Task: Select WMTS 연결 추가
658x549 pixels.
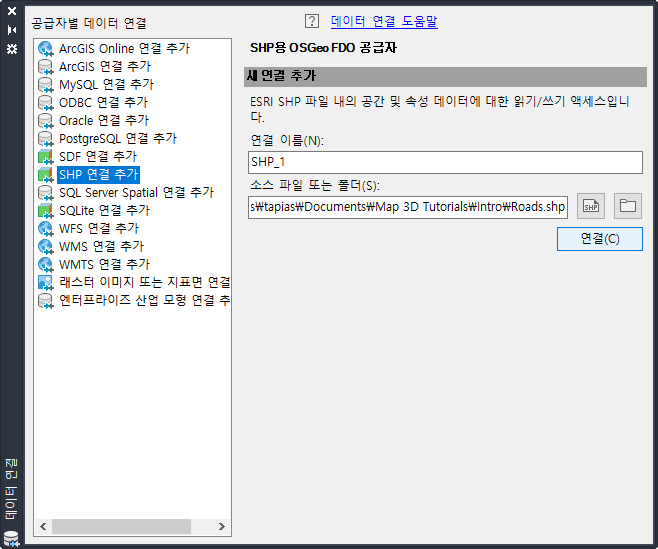Action: pos(104,265)
